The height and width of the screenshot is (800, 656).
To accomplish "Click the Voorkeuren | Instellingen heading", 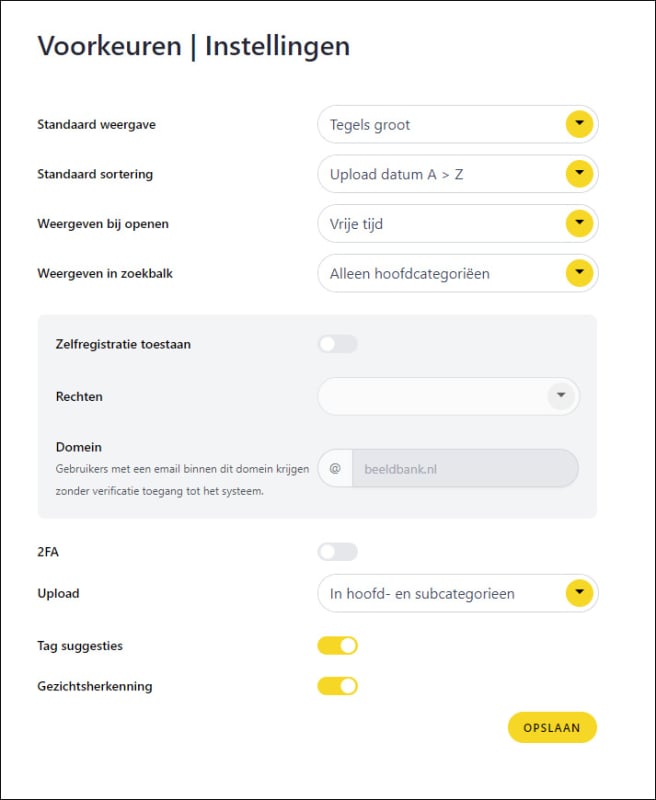I will coord(194,46).
